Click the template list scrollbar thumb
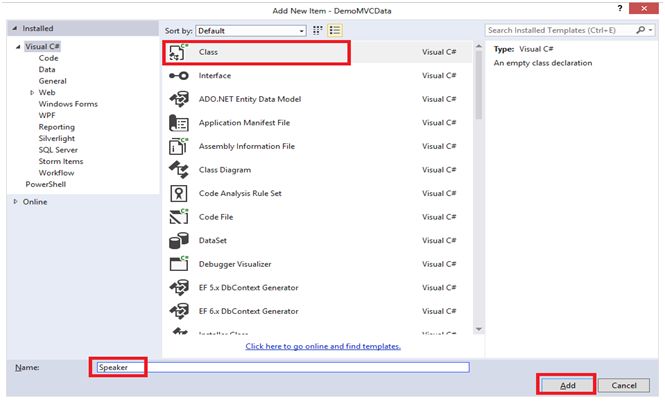665x401 pixels. [479, 84]
